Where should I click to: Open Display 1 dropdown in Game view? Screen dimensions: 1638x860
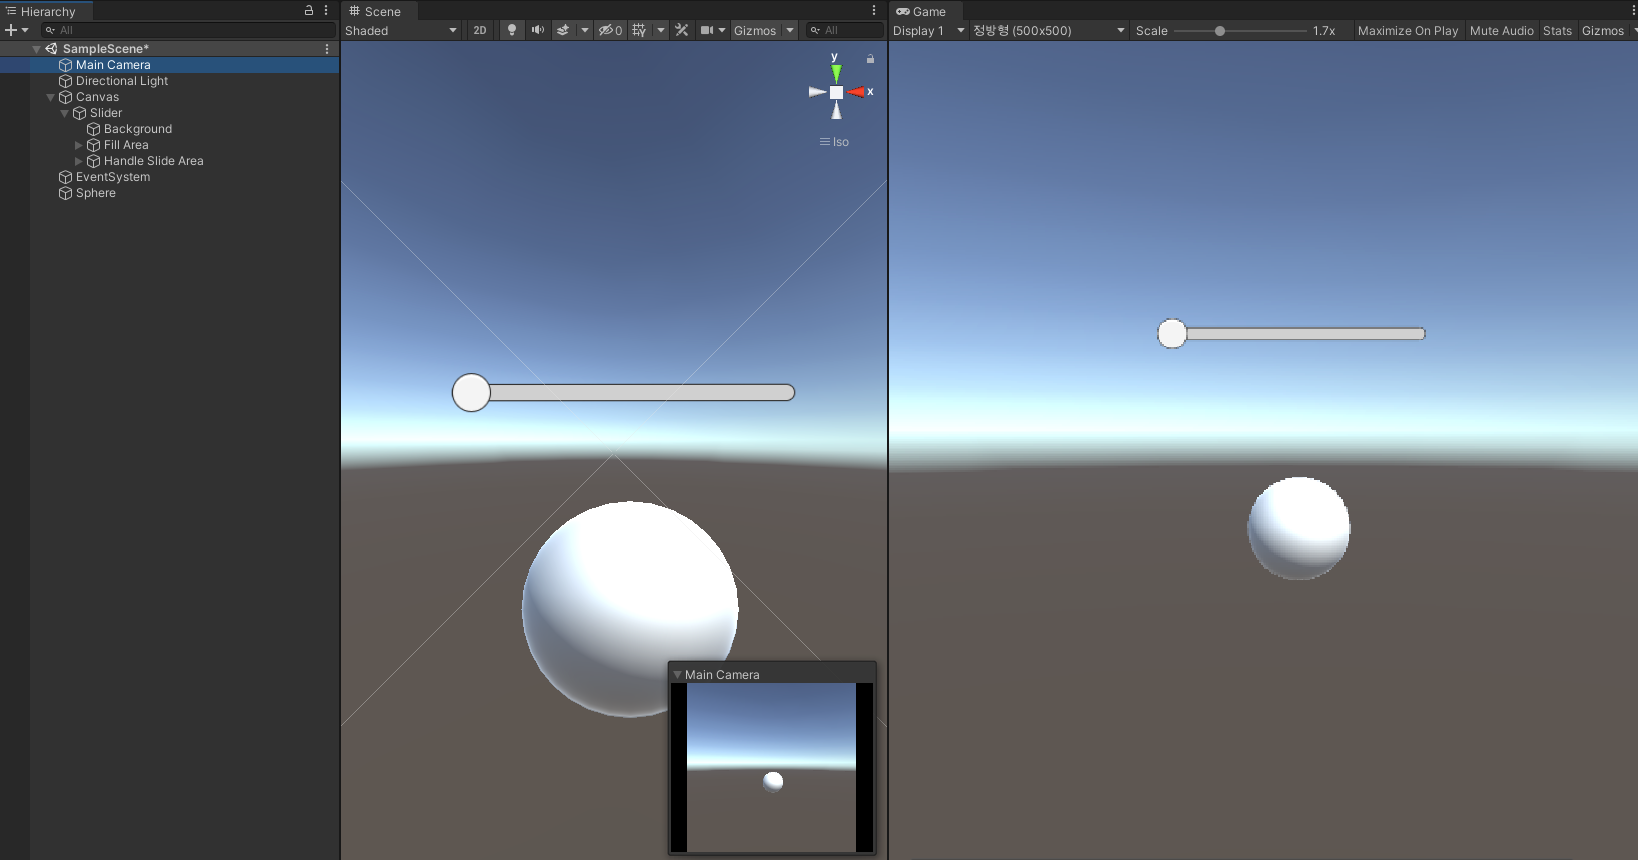point(929,30)
